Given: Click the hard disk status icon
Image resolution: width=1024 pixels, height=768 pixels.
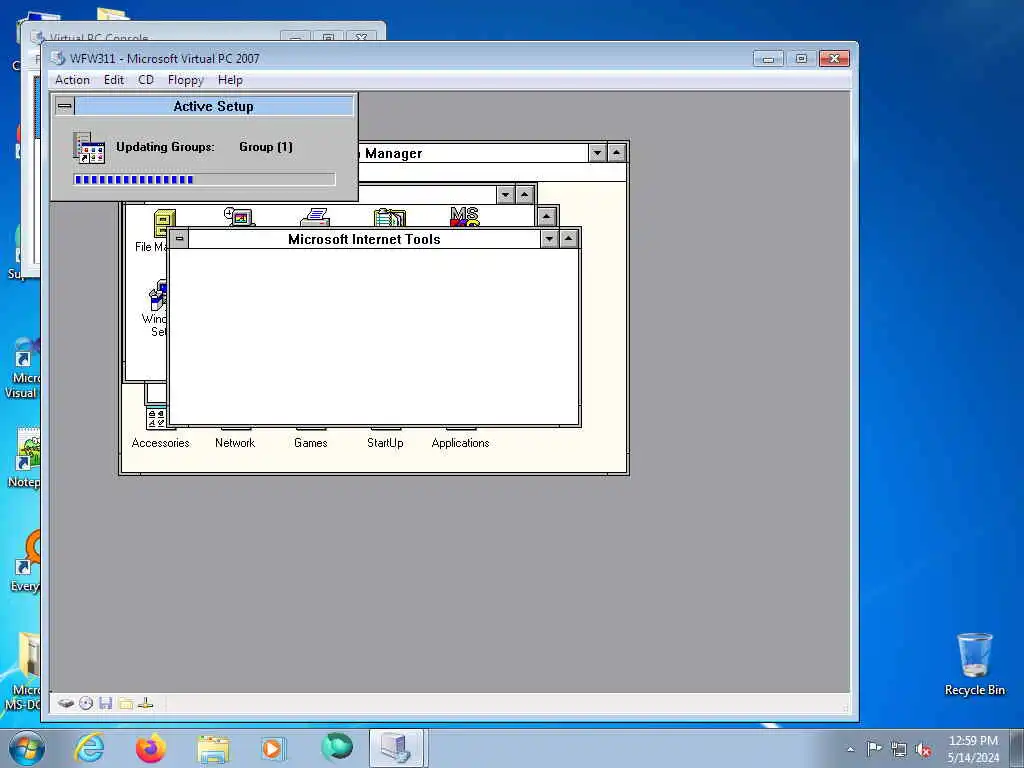Looking at the screenshot, I should coord(66,703).
